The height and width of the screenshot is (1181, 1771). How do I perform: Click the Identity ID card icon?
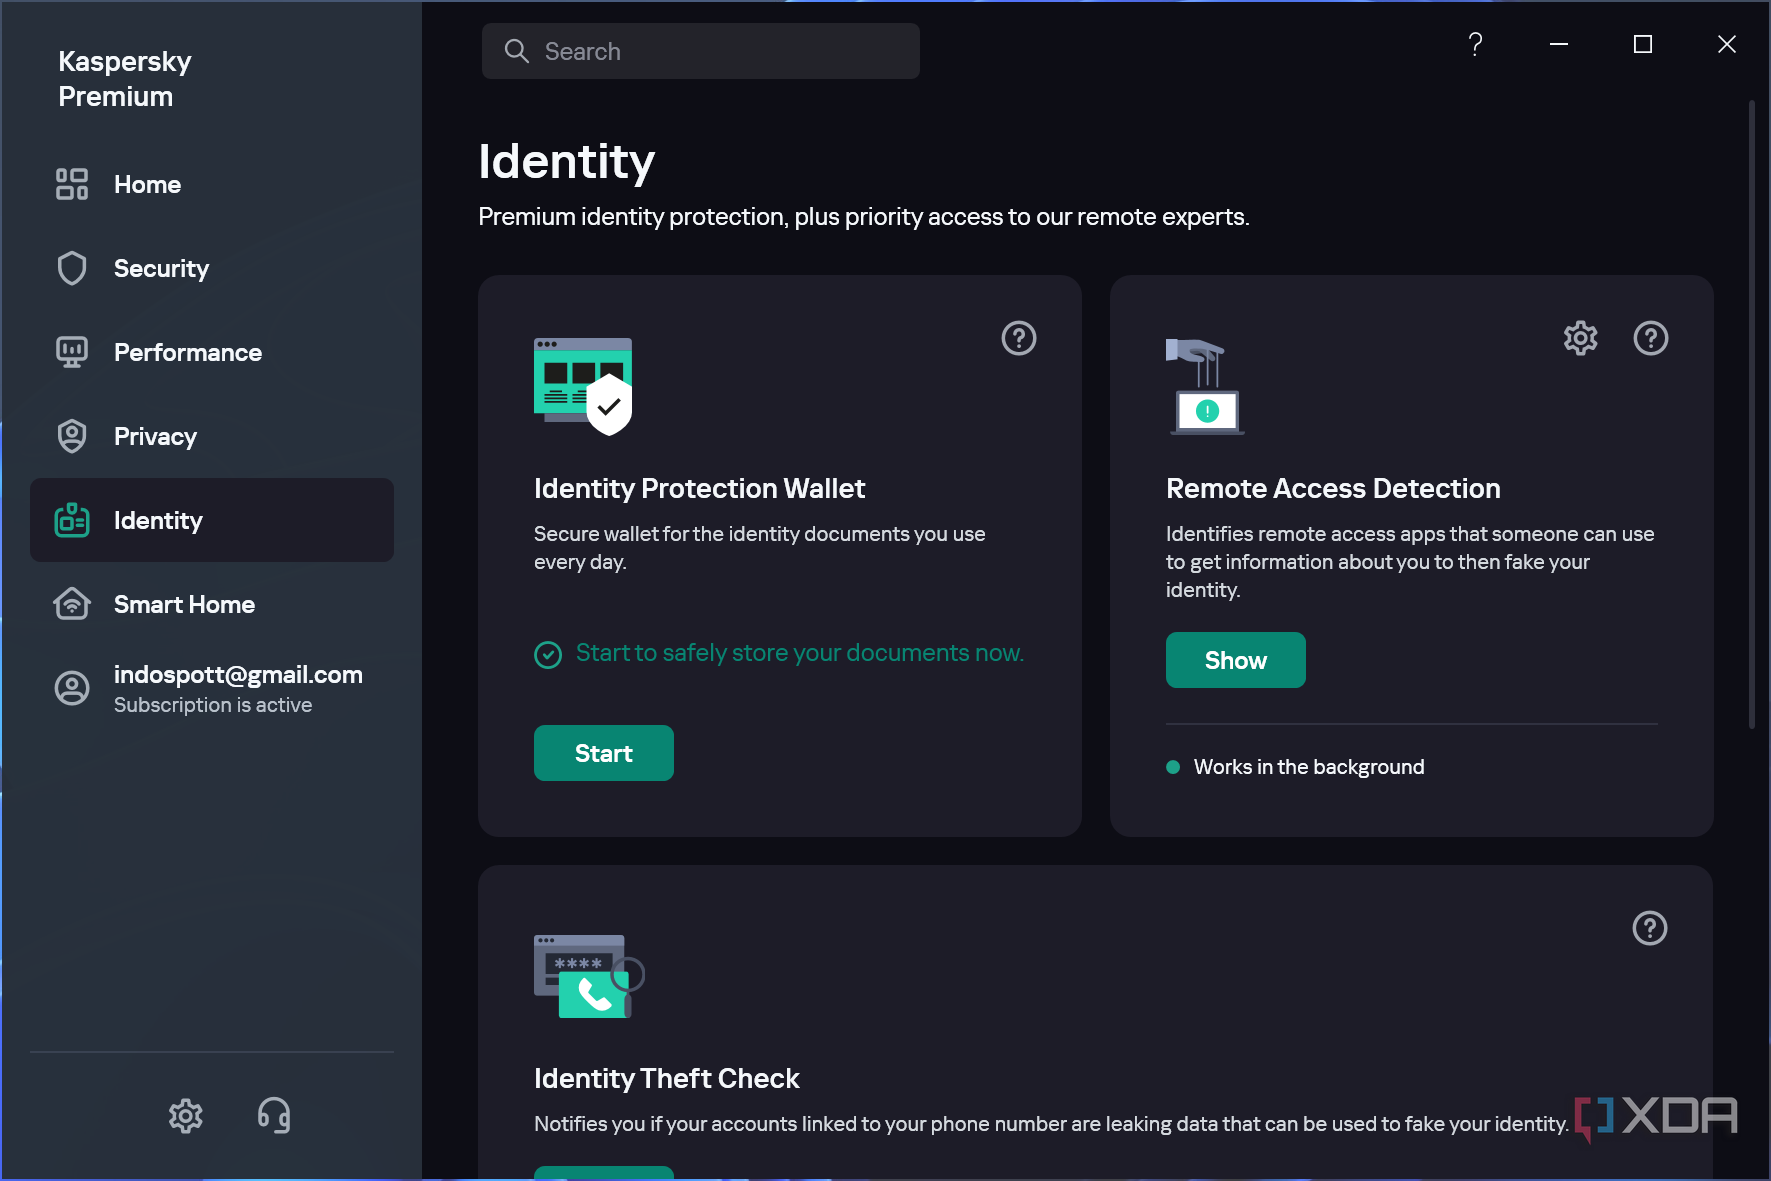tap(72, 520)
